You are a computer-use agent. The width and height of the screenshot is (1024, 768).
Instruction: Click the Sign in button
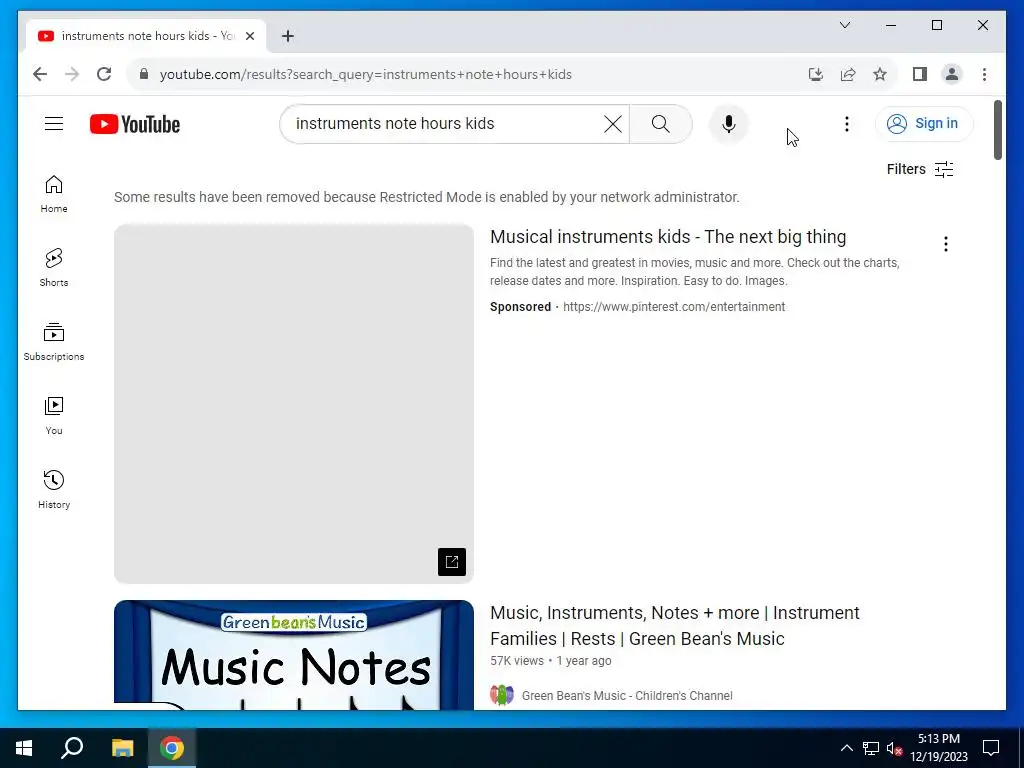[923, 123]
